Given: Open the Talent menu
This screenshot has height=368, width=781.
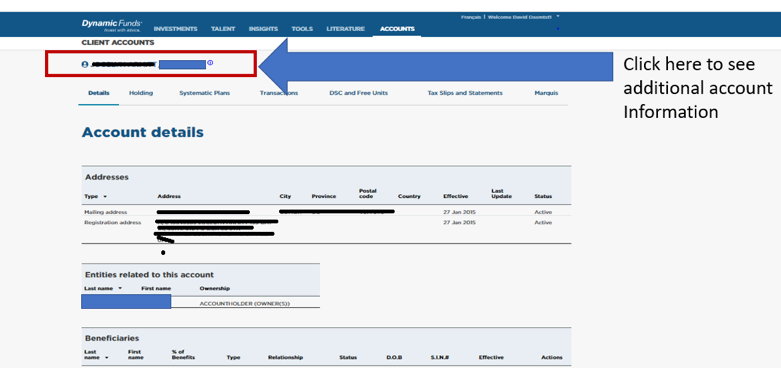Looking at the screenshot, I should (x=223, y=29).
